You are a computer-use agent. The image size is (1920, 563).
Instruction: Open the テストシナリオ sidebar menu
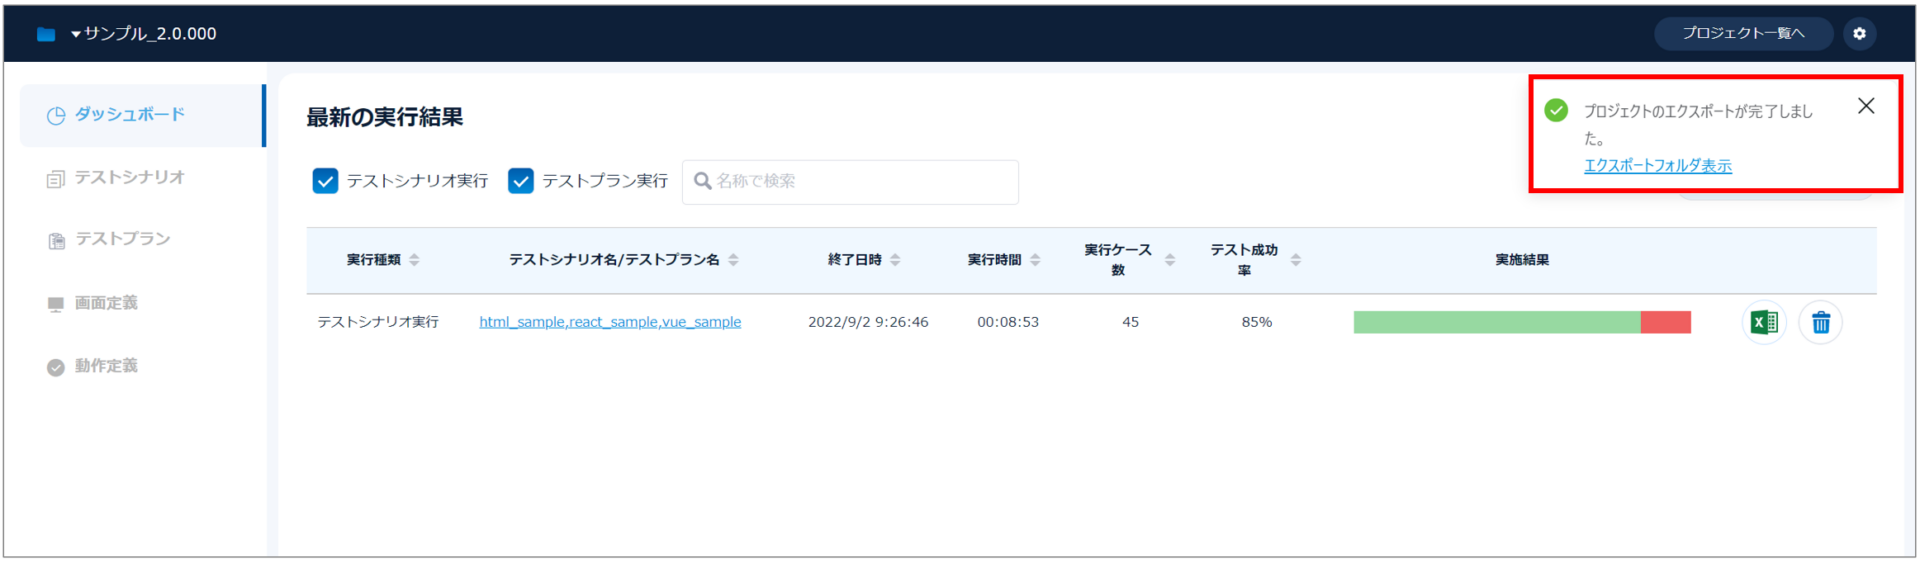(x=129, y=178)
